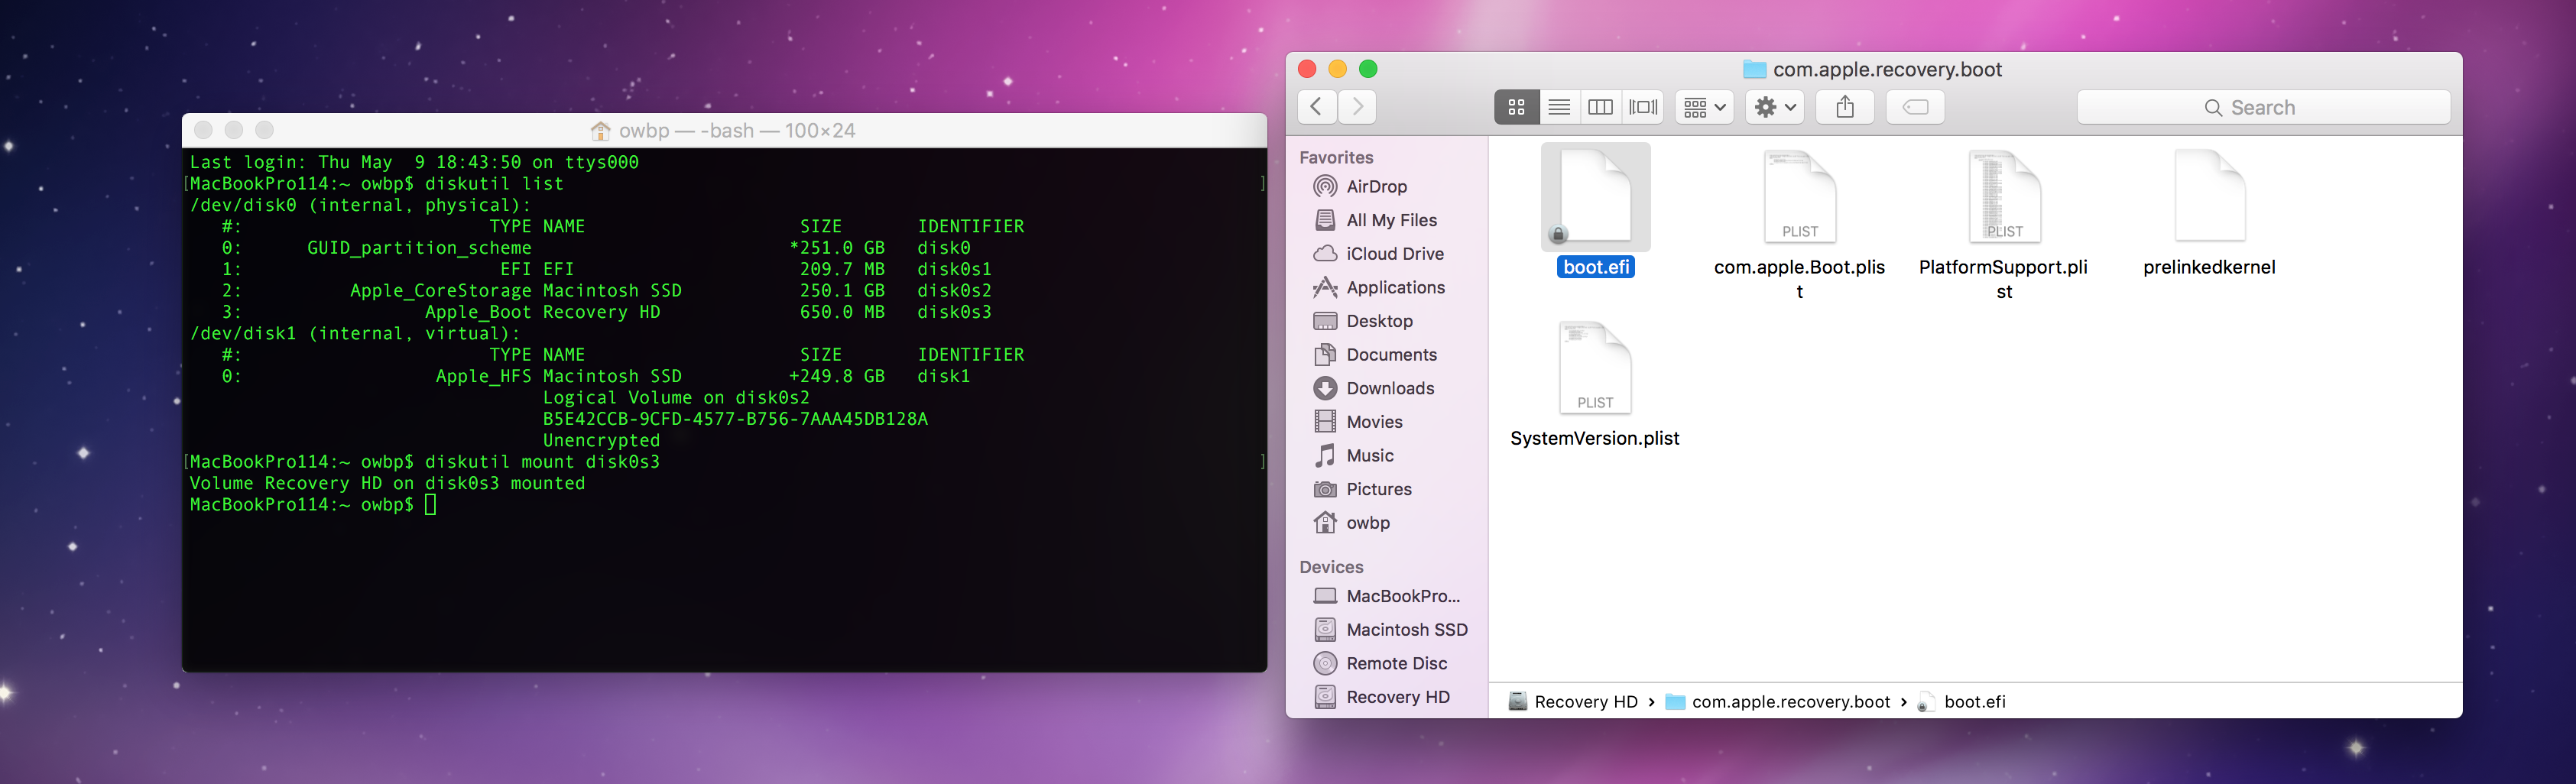Switch Finder to icon view
Viewport: 2576px width, 784px height.
coord(1516,107)
